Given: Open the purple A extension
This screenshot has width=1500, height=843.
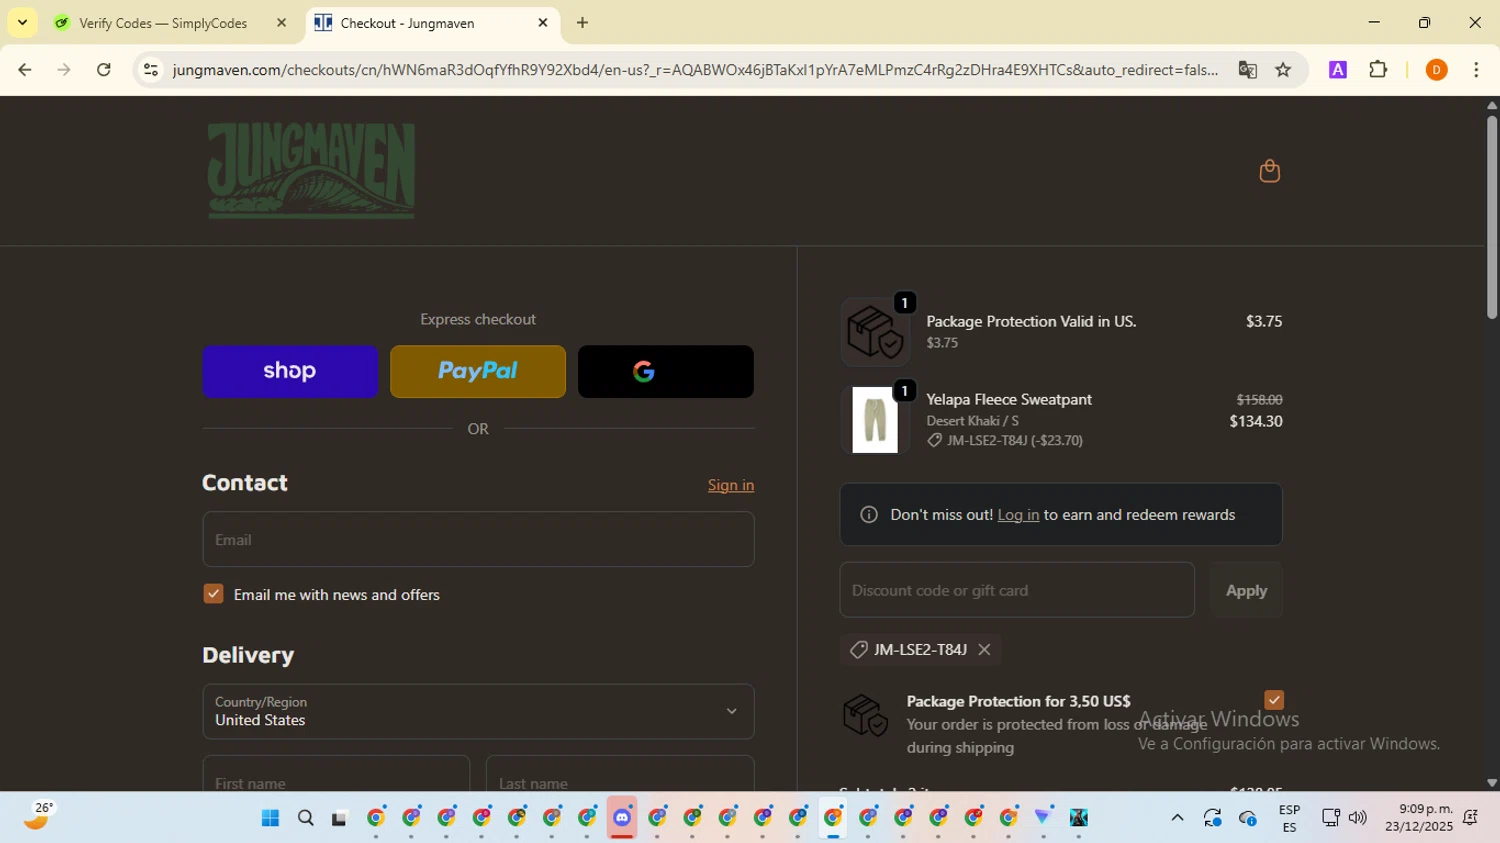Looking at the screenshot, I should pos(1338,70).
